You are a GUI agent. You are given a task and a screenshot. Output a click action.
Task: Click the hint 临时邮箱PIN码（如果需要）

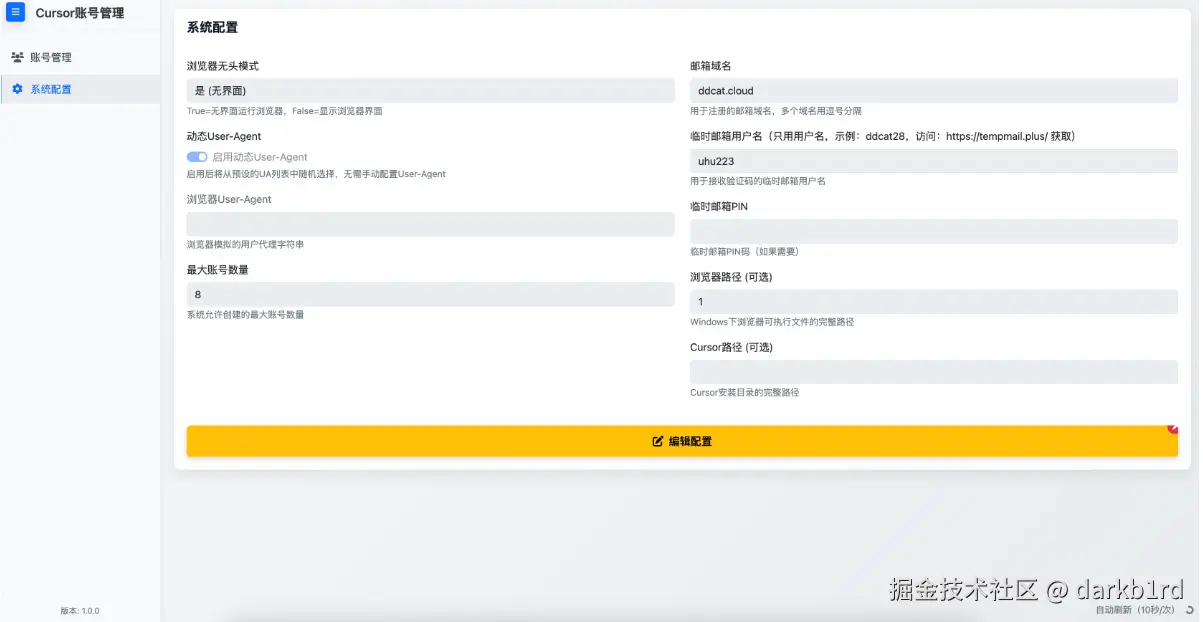tap(744, 252)
